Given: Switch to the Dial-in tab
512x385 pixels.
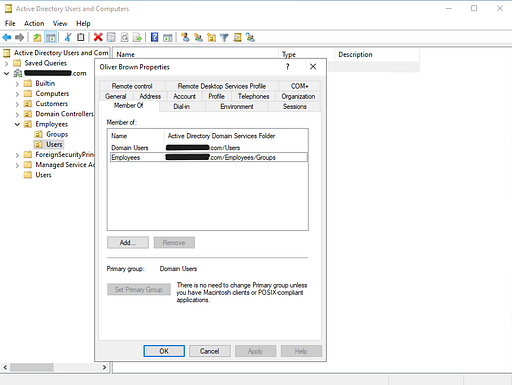Looking at the screenshot, I should (182, 107).
